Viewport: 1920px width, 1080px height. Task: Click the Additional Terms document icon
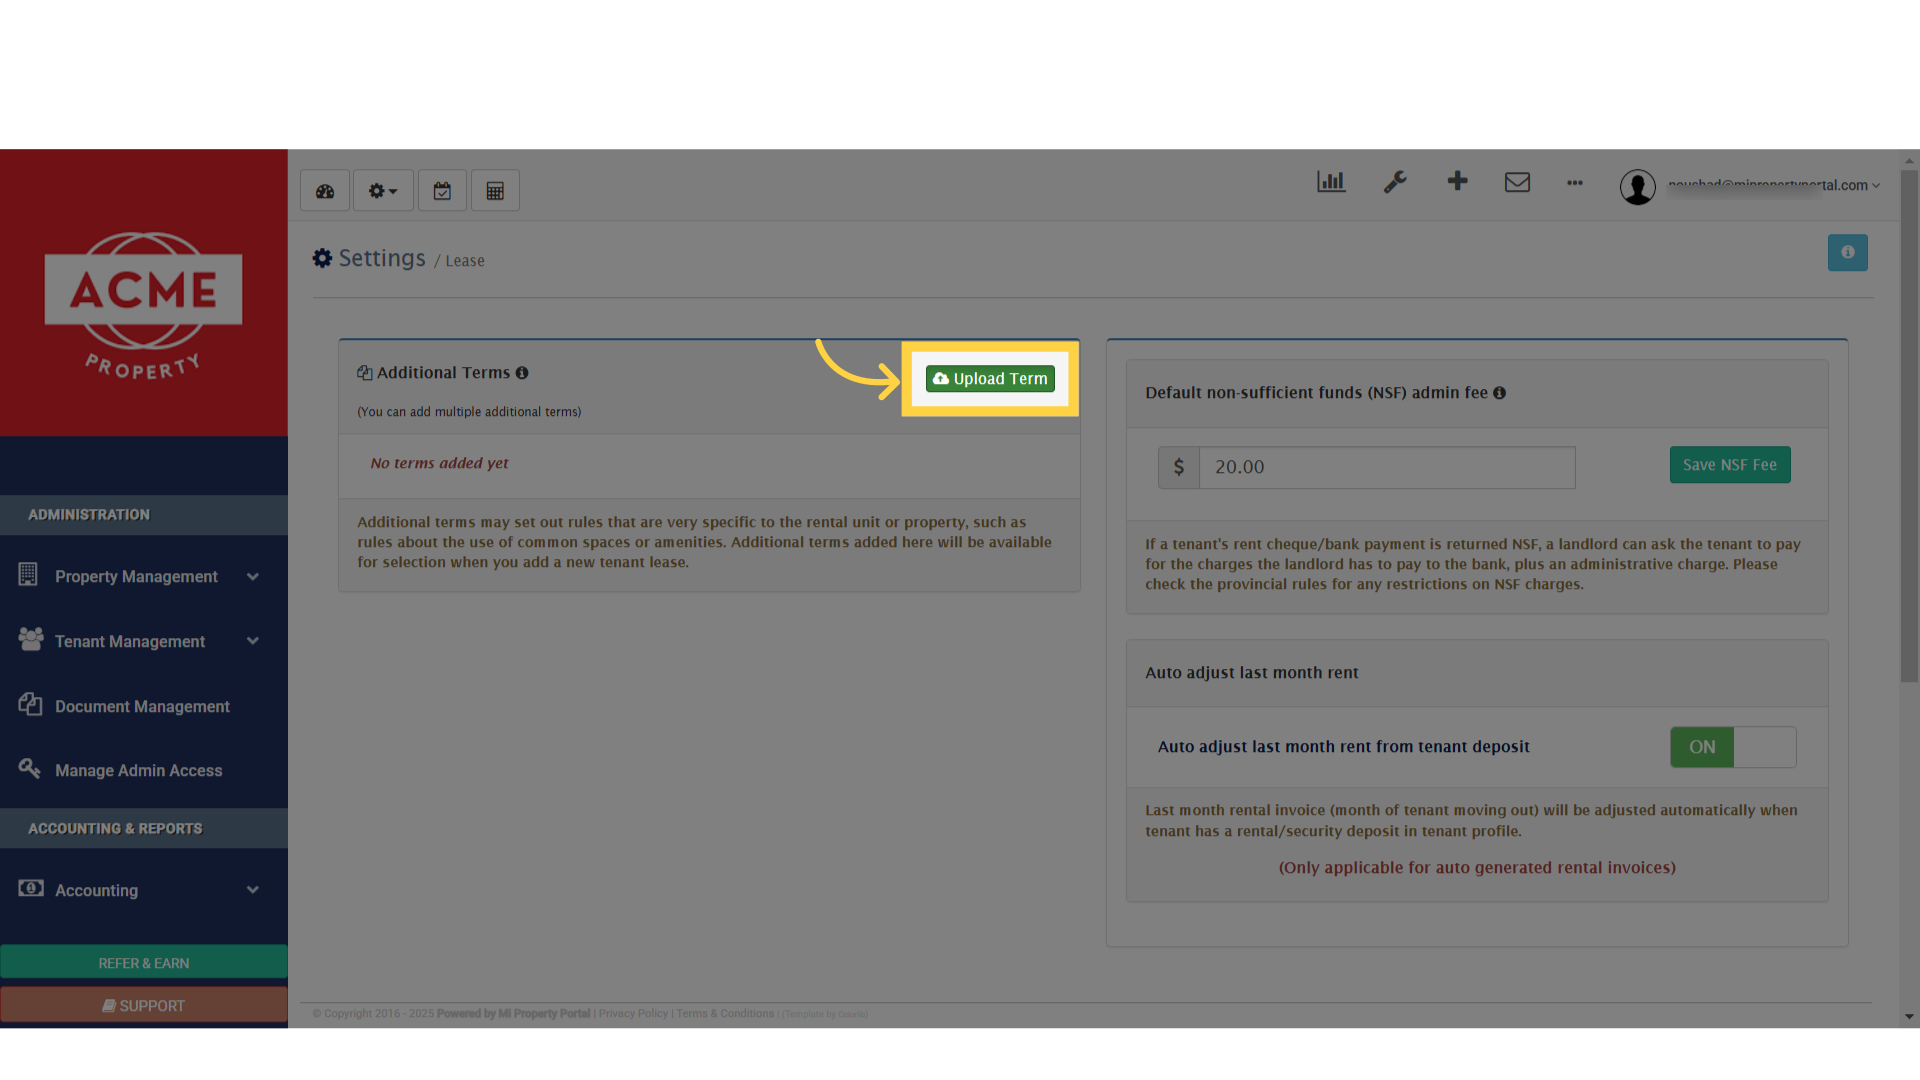pos(365,373)
